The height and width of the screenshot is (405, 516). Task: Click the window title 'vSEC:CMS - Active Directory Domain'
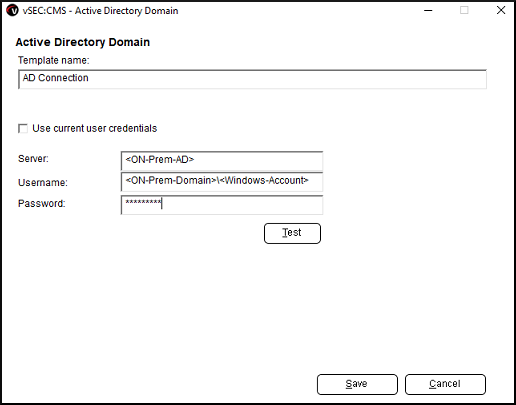pyautogui.click(x=100, y=11)
